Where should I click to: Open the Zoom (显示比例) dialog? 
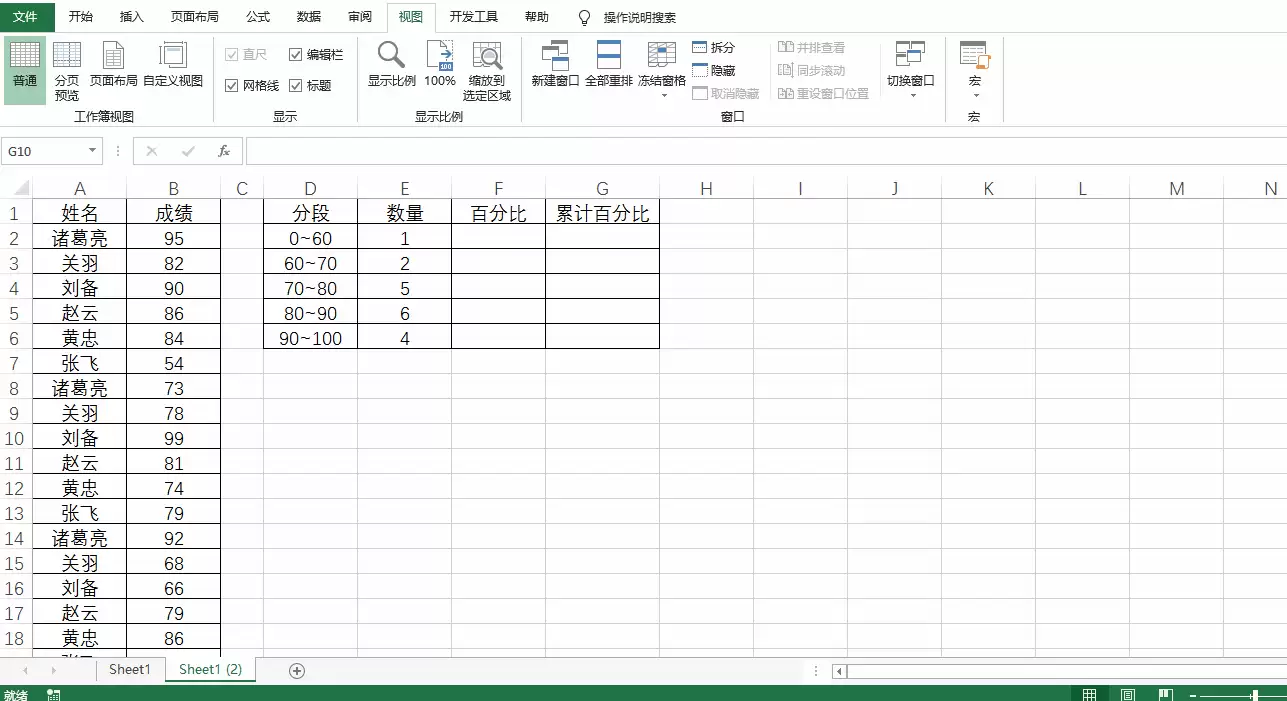(x=391, y=64)
